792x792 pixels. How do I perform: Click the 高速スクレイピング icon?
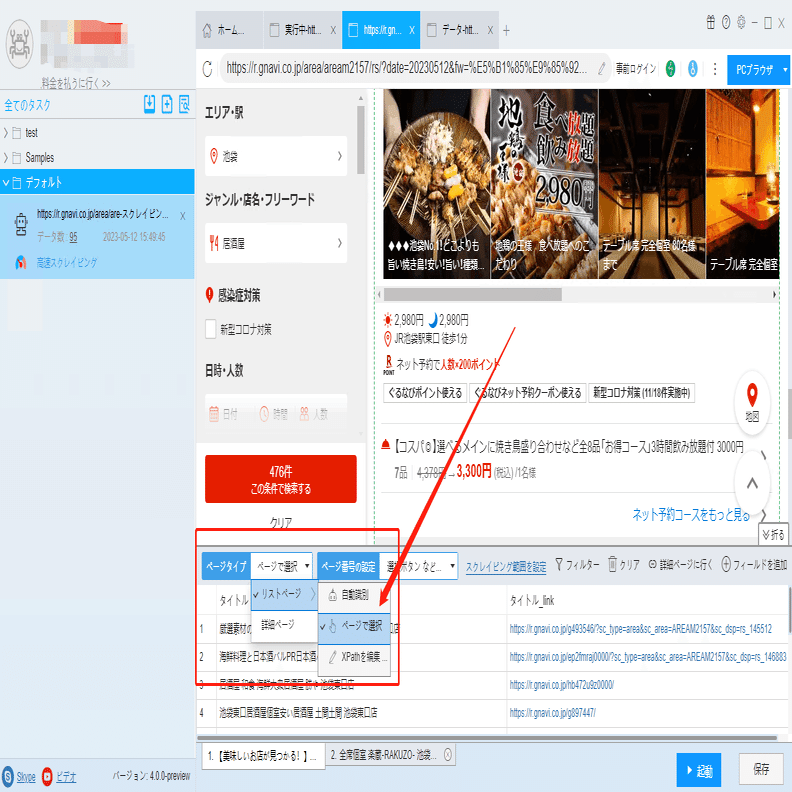(21, 262)
